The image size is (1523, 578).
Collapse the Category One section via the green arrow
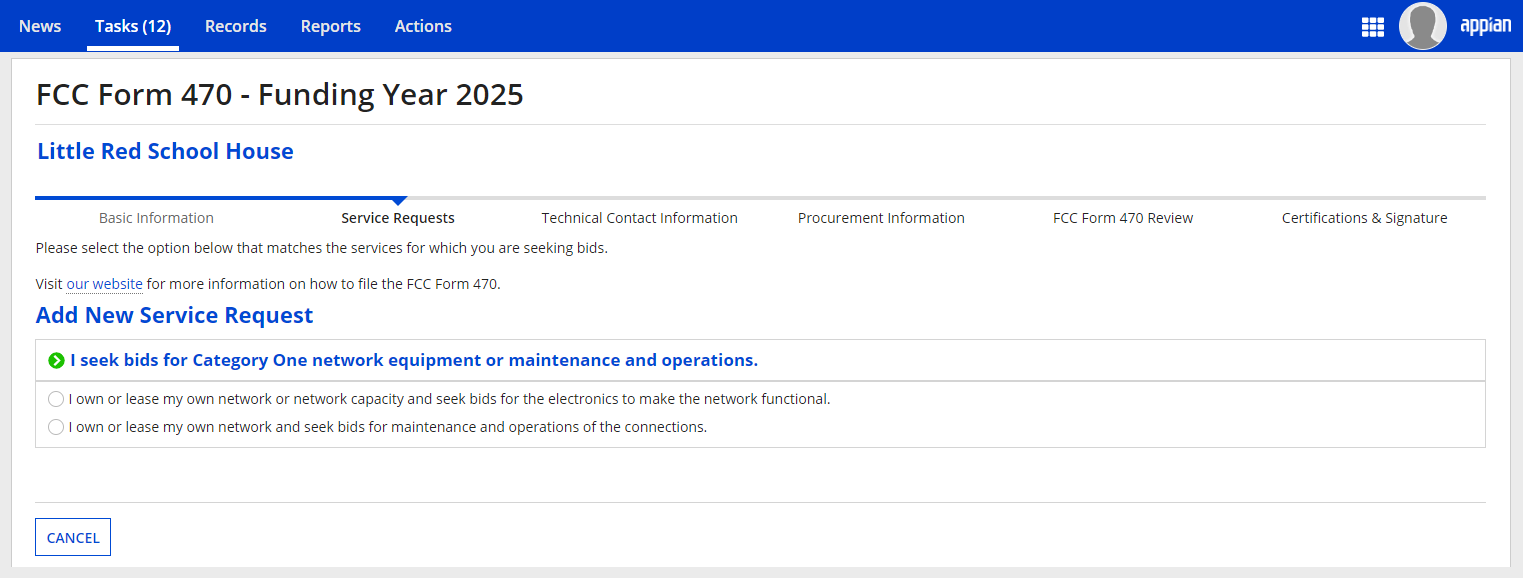coord(56,360)
